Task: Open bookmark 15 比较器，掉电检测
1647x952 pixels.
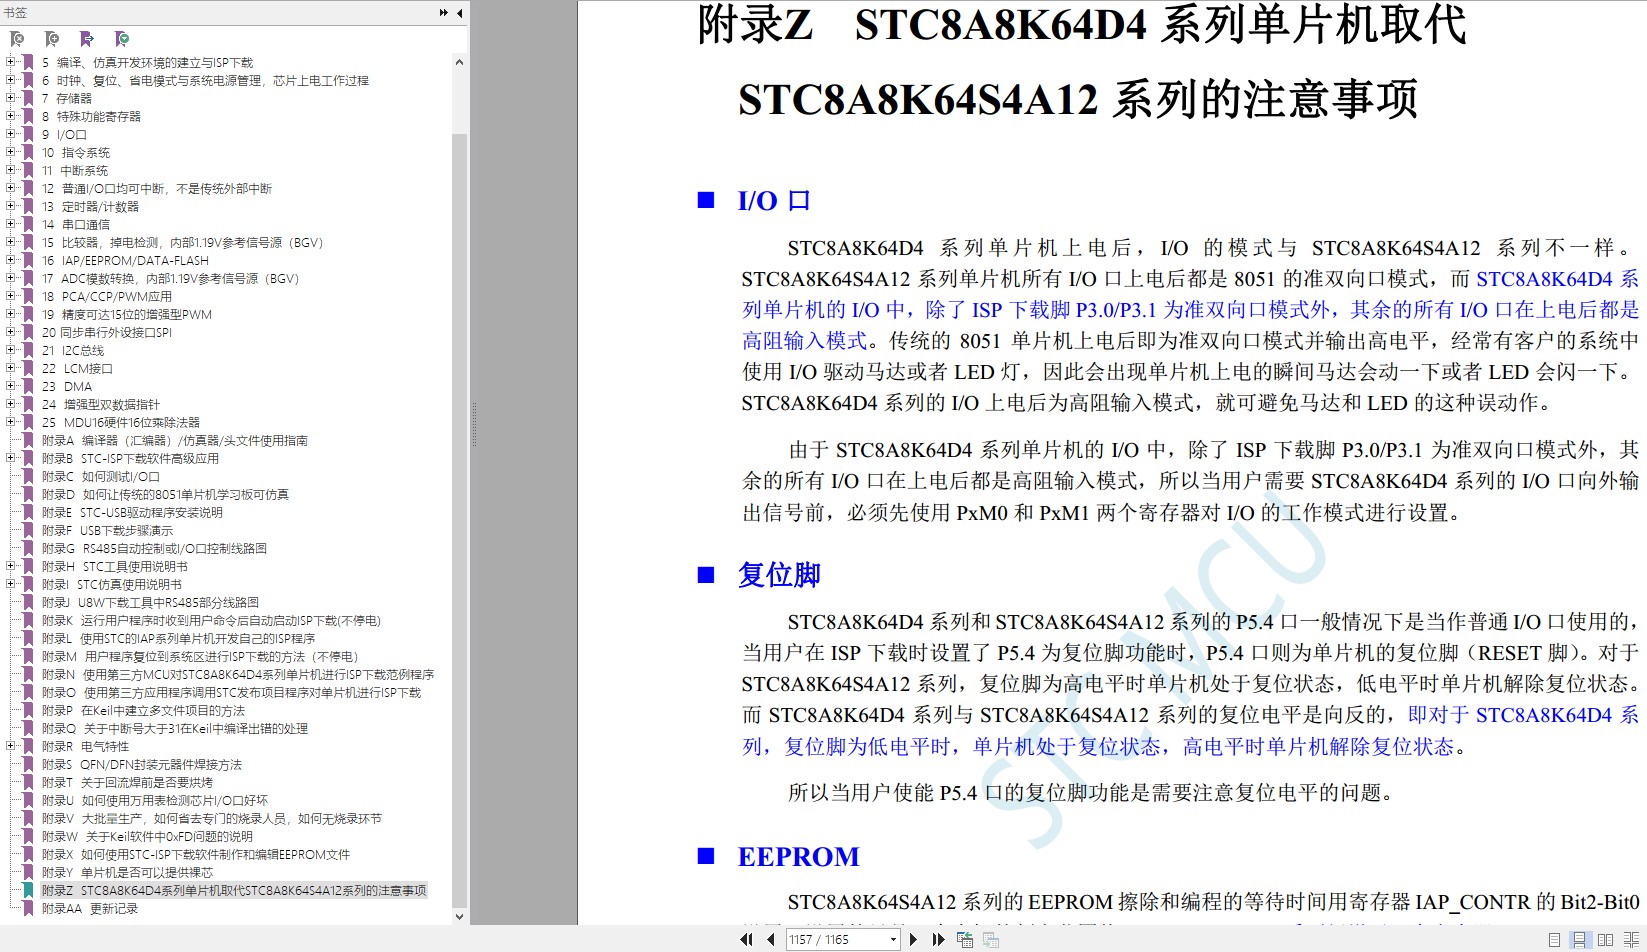Action: [183, 242]
